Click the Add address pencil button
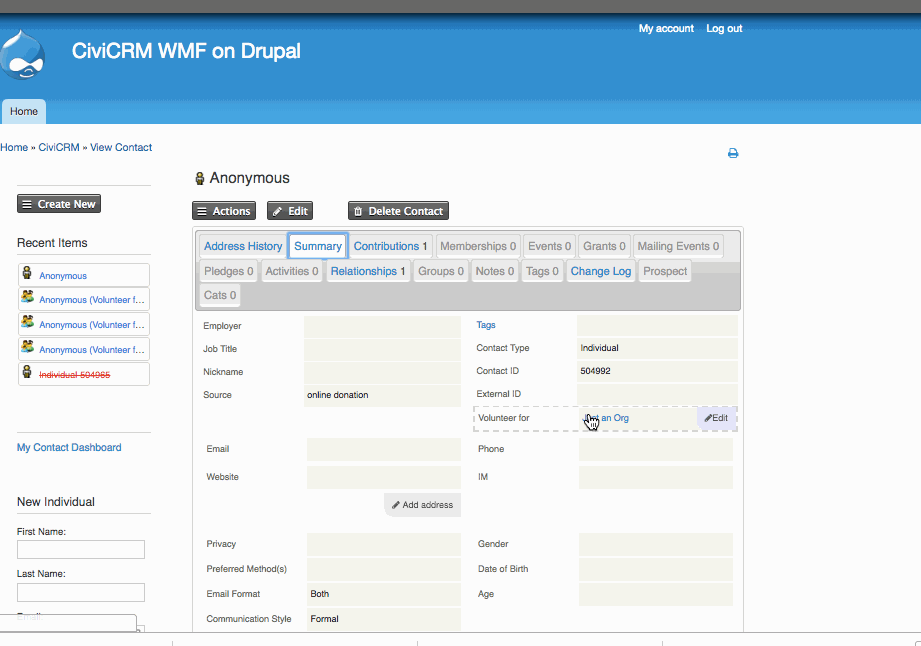The height and width of the screenshot is (646, 921). (x=422, y=505)
